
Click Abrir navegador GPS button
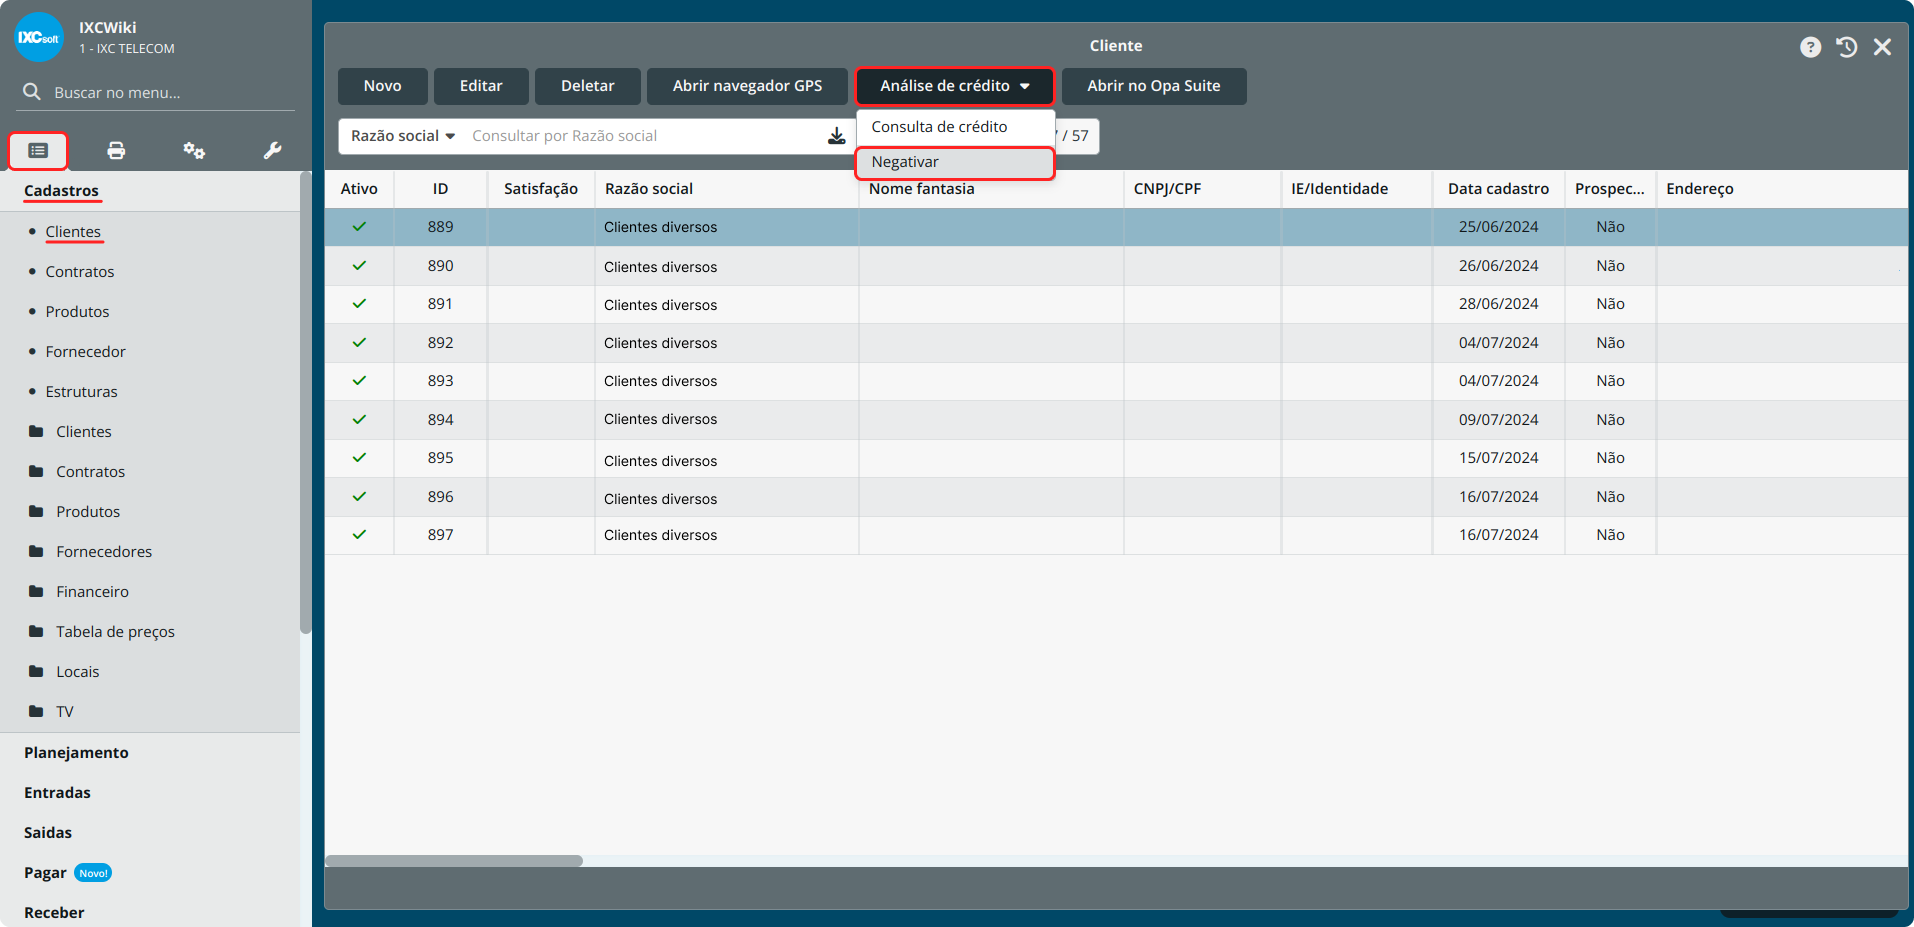[747, 86]
